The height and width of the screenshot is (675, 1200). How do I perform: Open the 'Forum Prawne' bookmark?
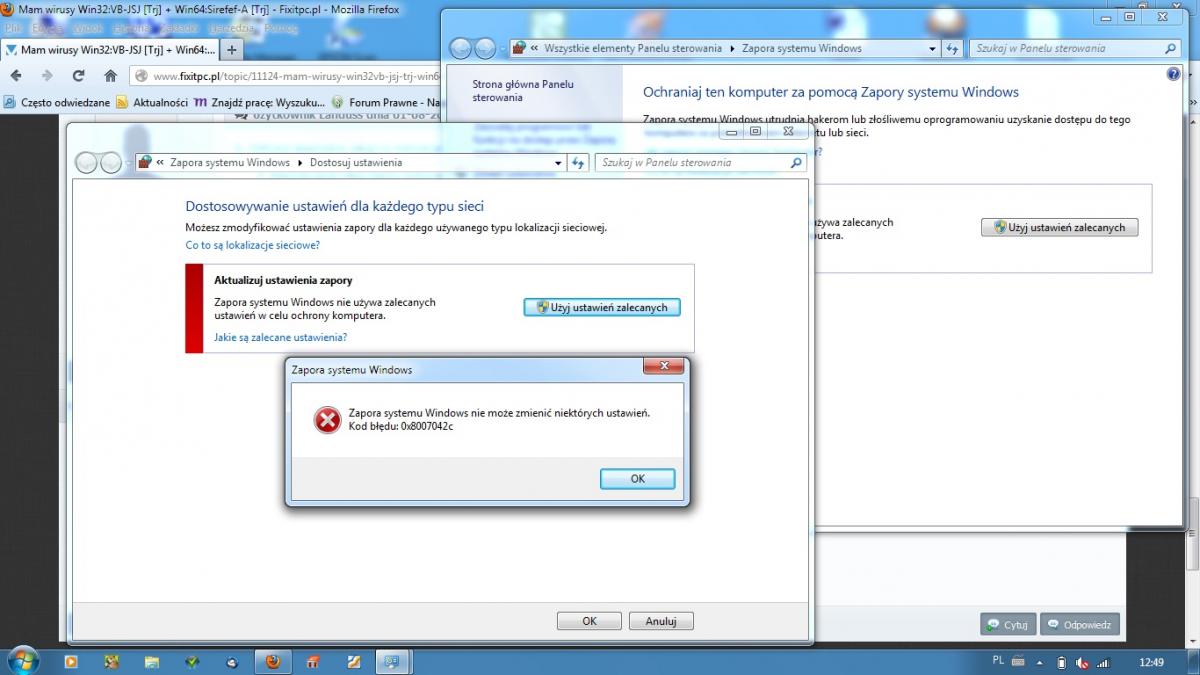[388, 102]
